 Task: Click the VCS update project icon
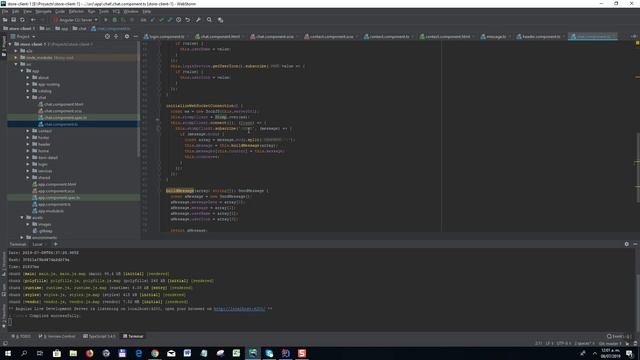pos(153,20)
